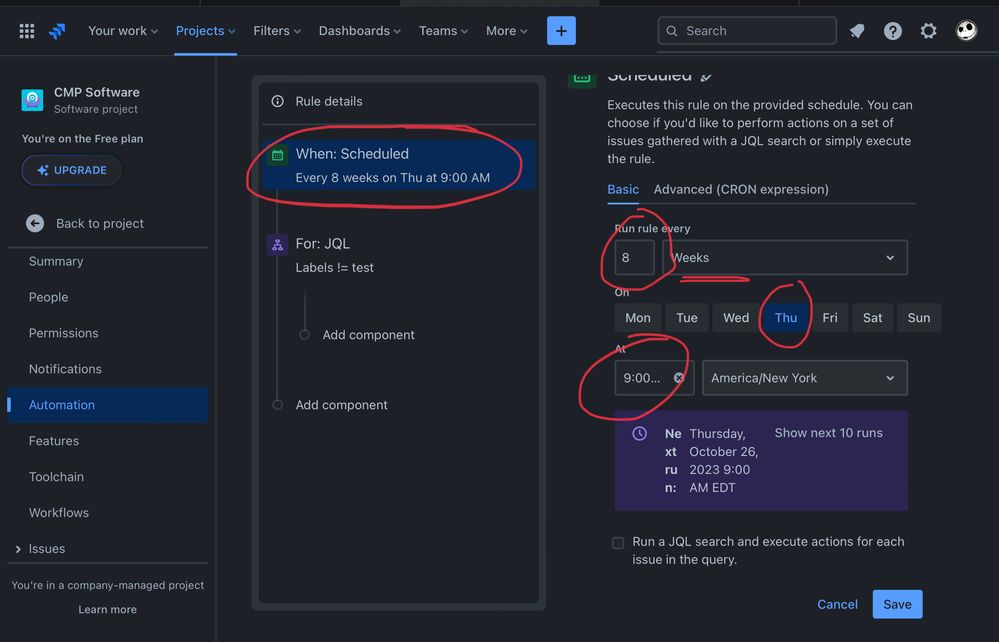
Task: Click the Rule details info icon
Action: point(277,101)
